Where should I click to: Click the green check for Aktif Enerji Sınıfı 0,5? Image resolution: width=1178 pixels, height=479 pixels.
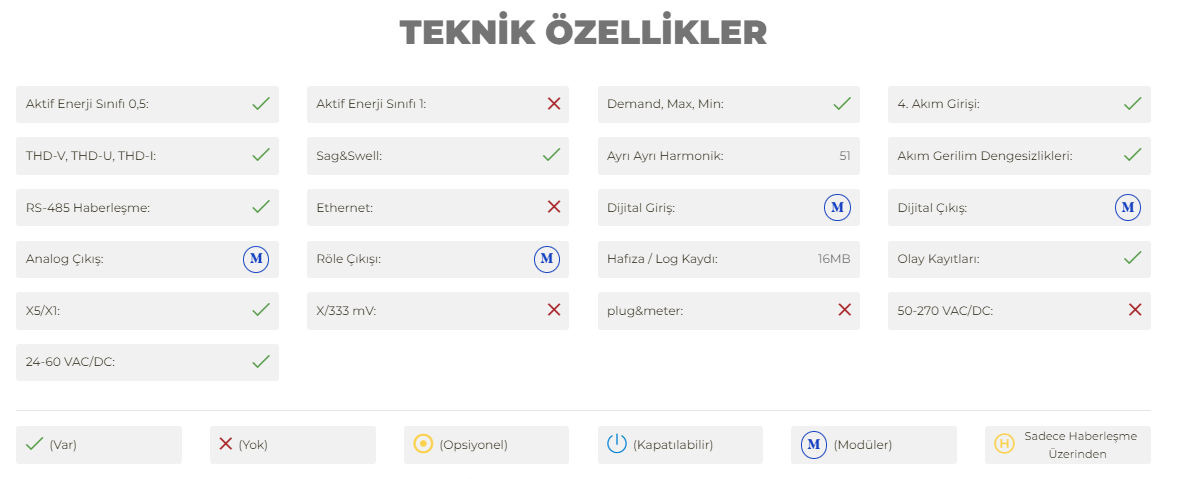point(261,104)
